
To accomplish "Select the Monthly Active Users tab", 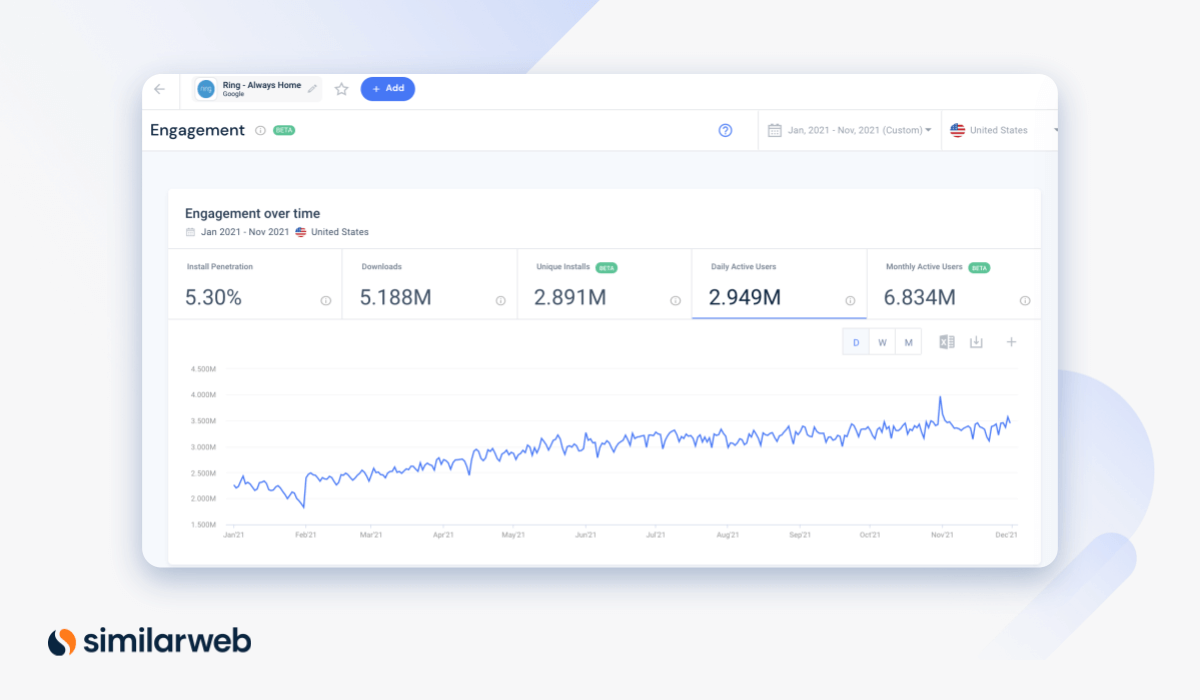I will (x=953, y=284).
